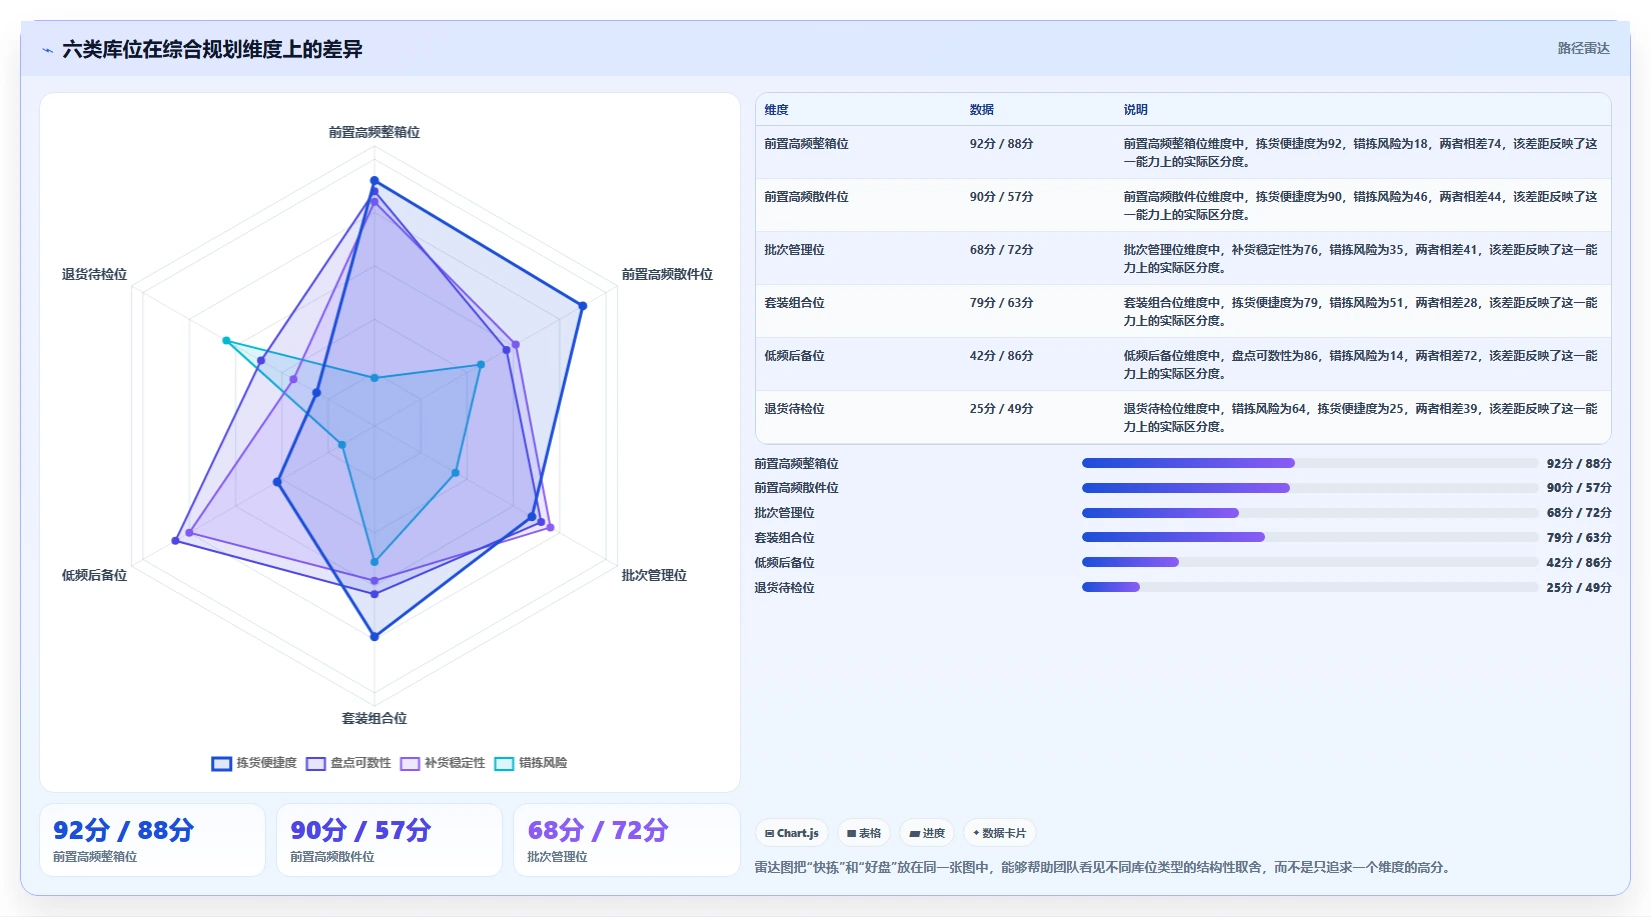This screenshot has width=1651, height=917.
Task: Click the Chart.js chip icon
Action: coord(769,833)
